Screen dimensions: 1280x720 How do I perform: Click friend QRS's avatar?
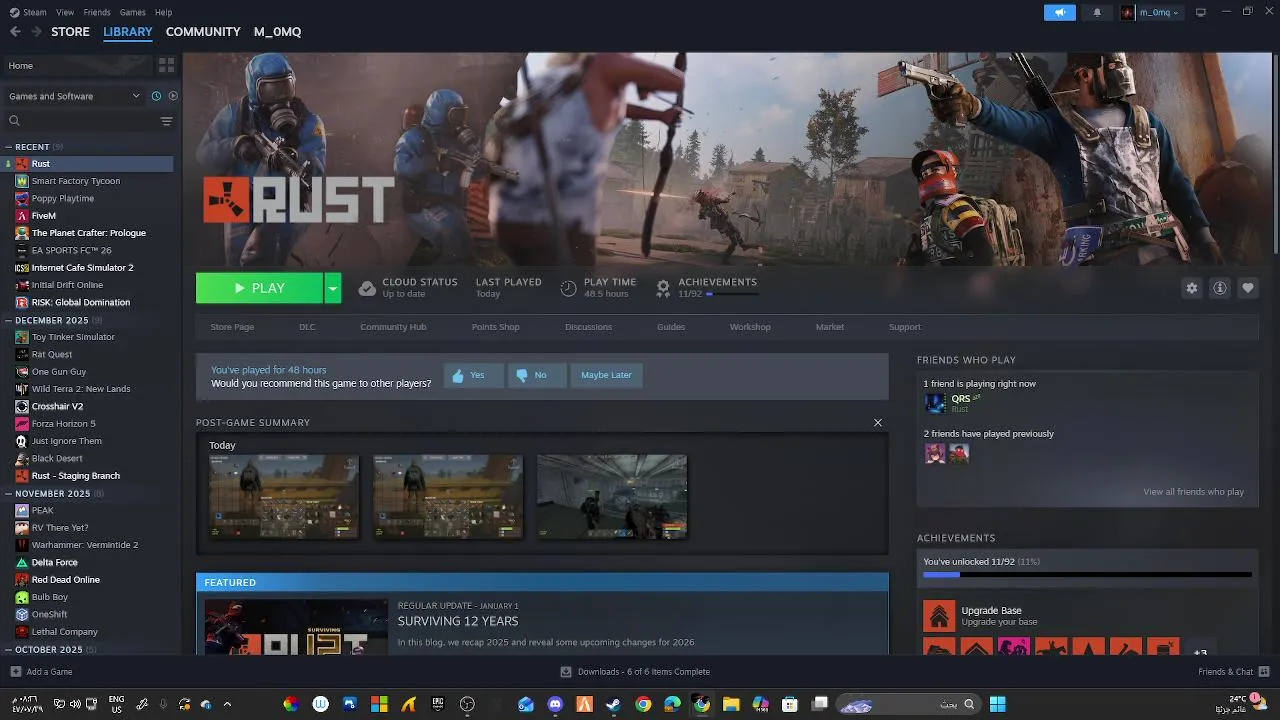pos(935,403)
